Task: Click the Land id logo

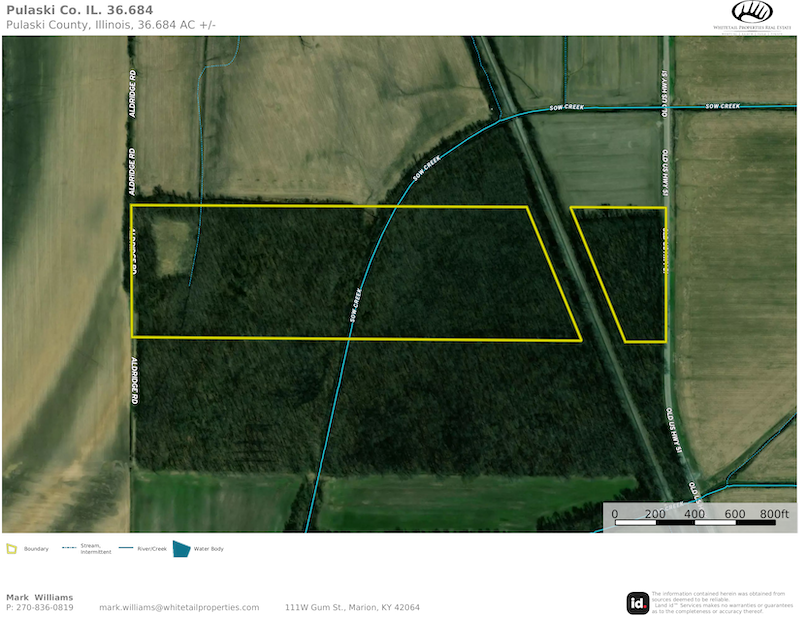Action: point(637,603)
